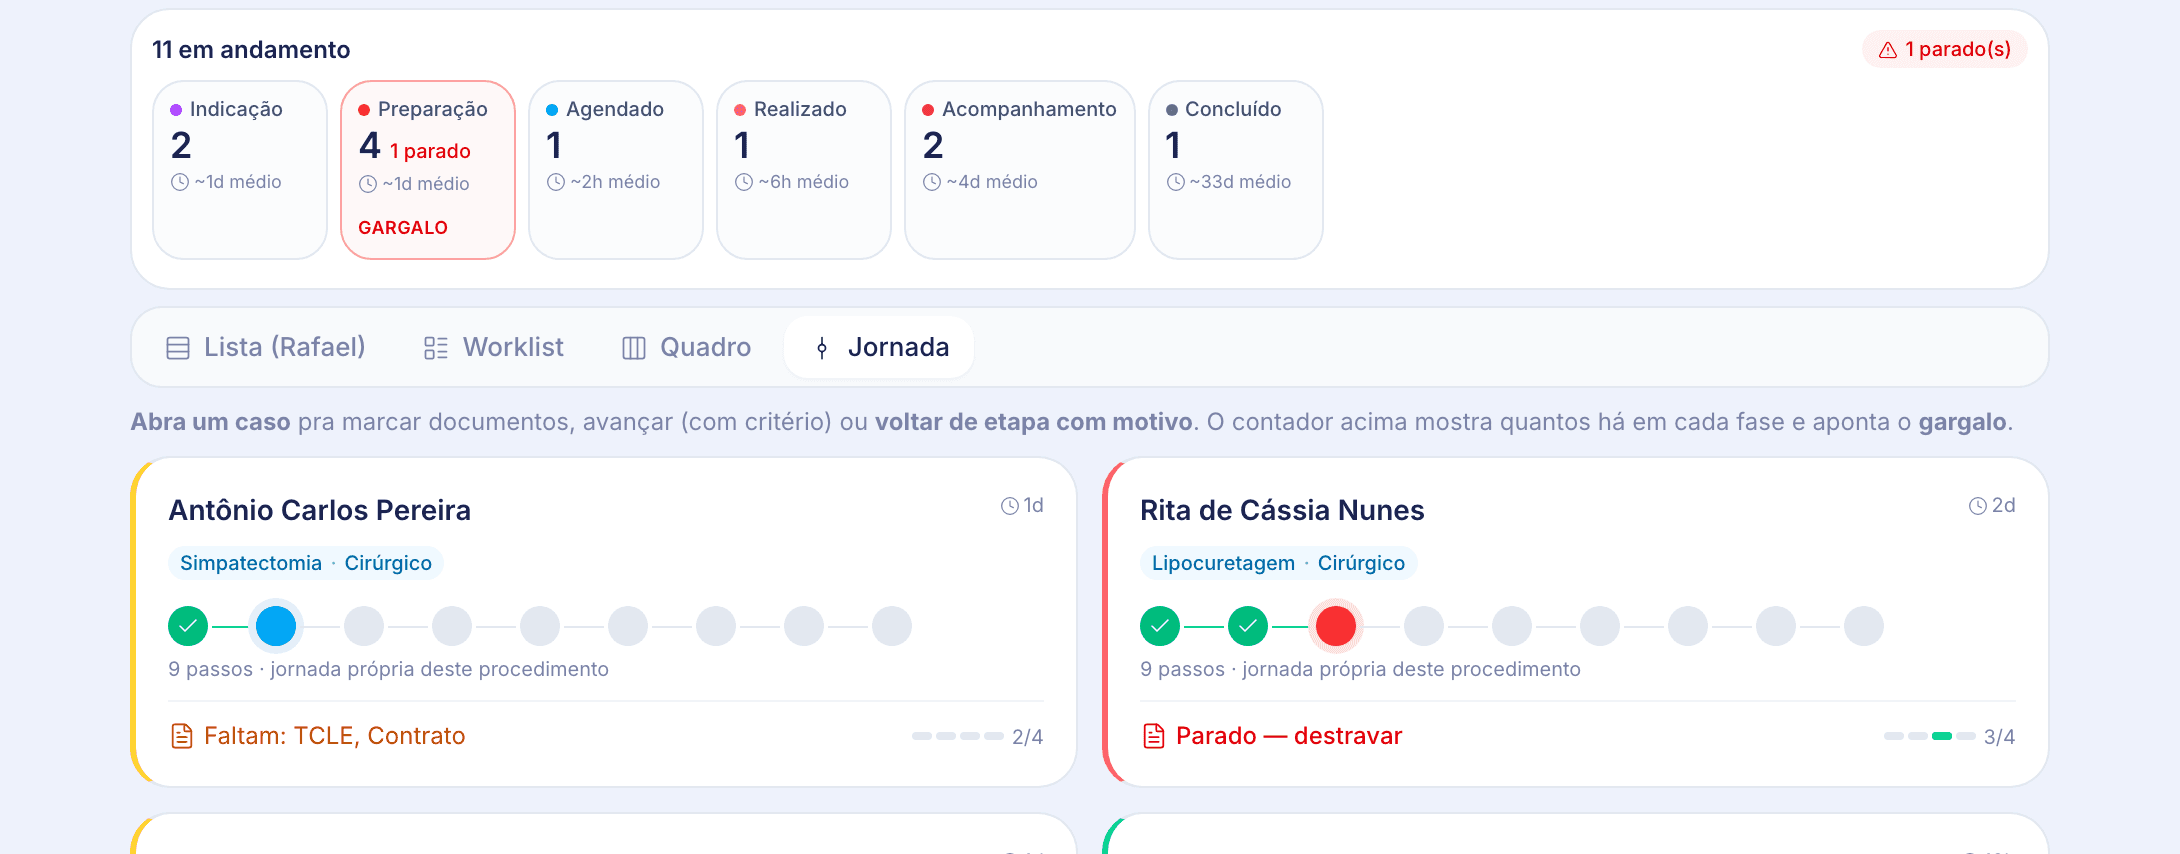
Task: Open the Preparação bottleneck stage card
Action: (428, 169)
